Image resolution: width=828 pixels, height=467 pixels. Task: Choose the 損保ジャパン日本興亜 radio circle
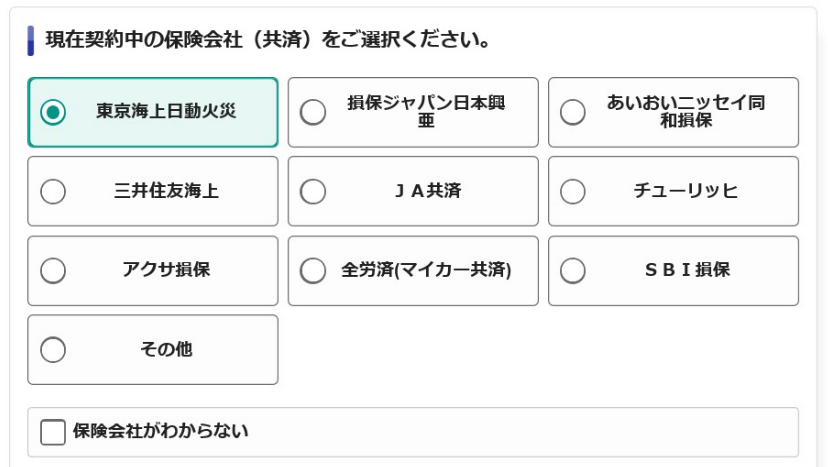(313, 112)
